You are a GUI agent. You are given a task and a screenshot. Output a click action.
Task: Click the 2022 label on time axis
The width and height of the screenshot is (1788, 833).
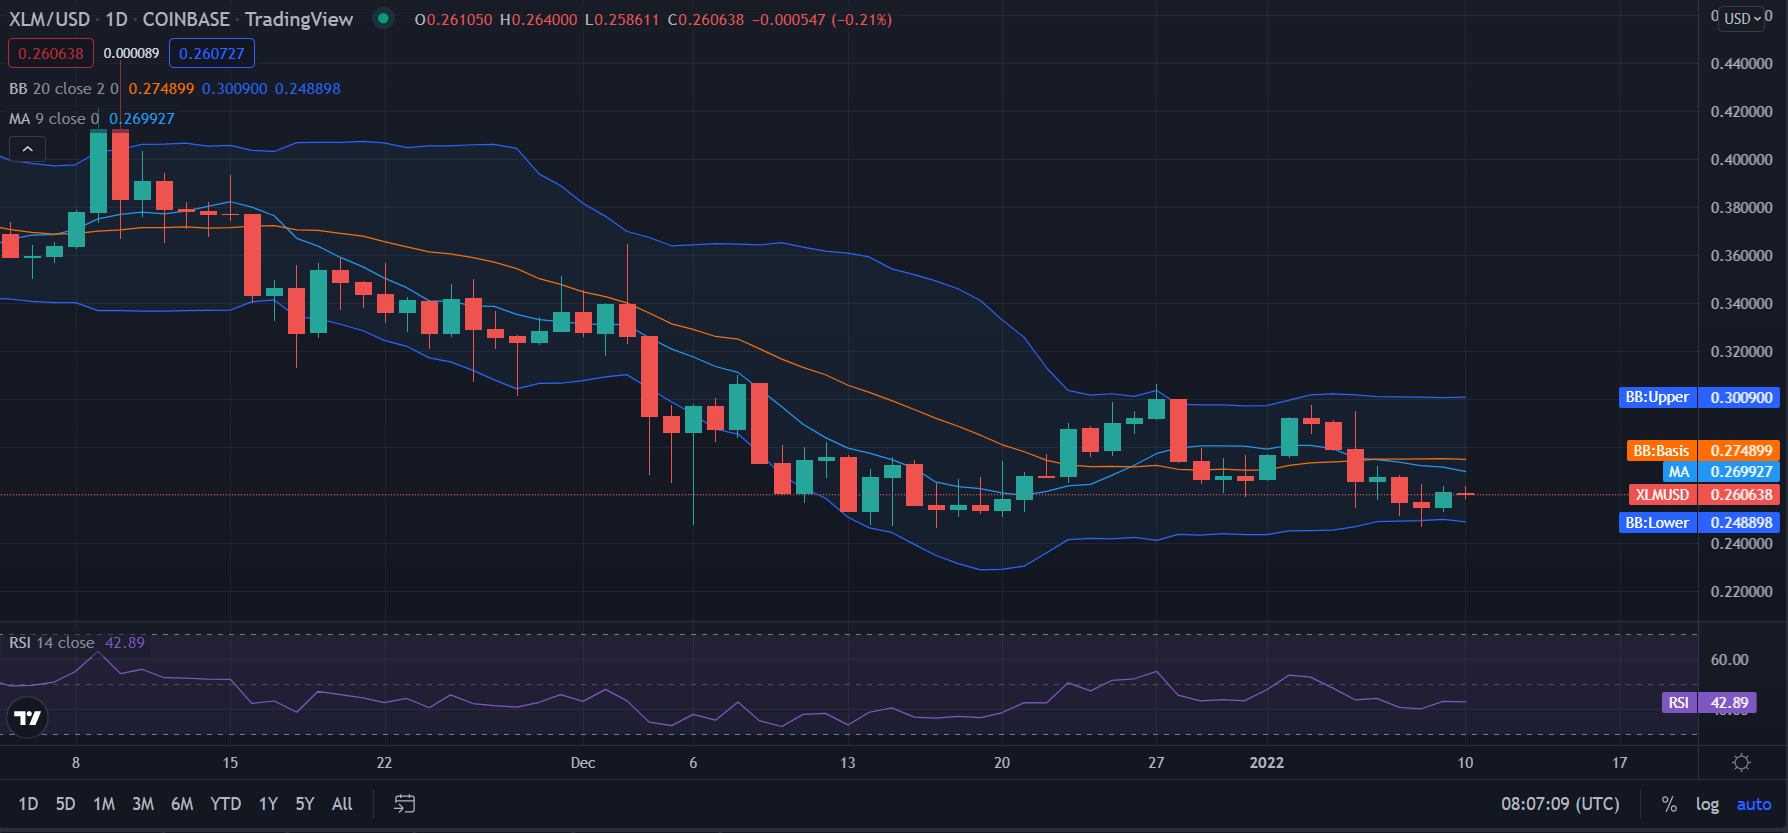coord(1267,762)
